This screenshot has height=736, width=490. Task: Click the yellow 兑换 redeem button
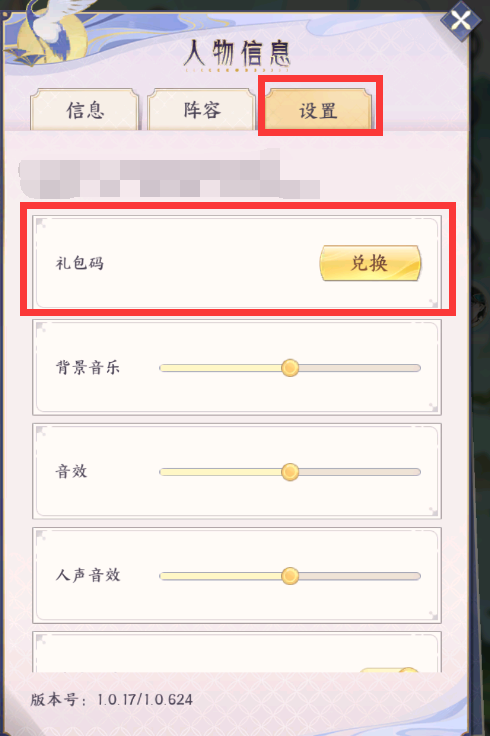point(370,263)
